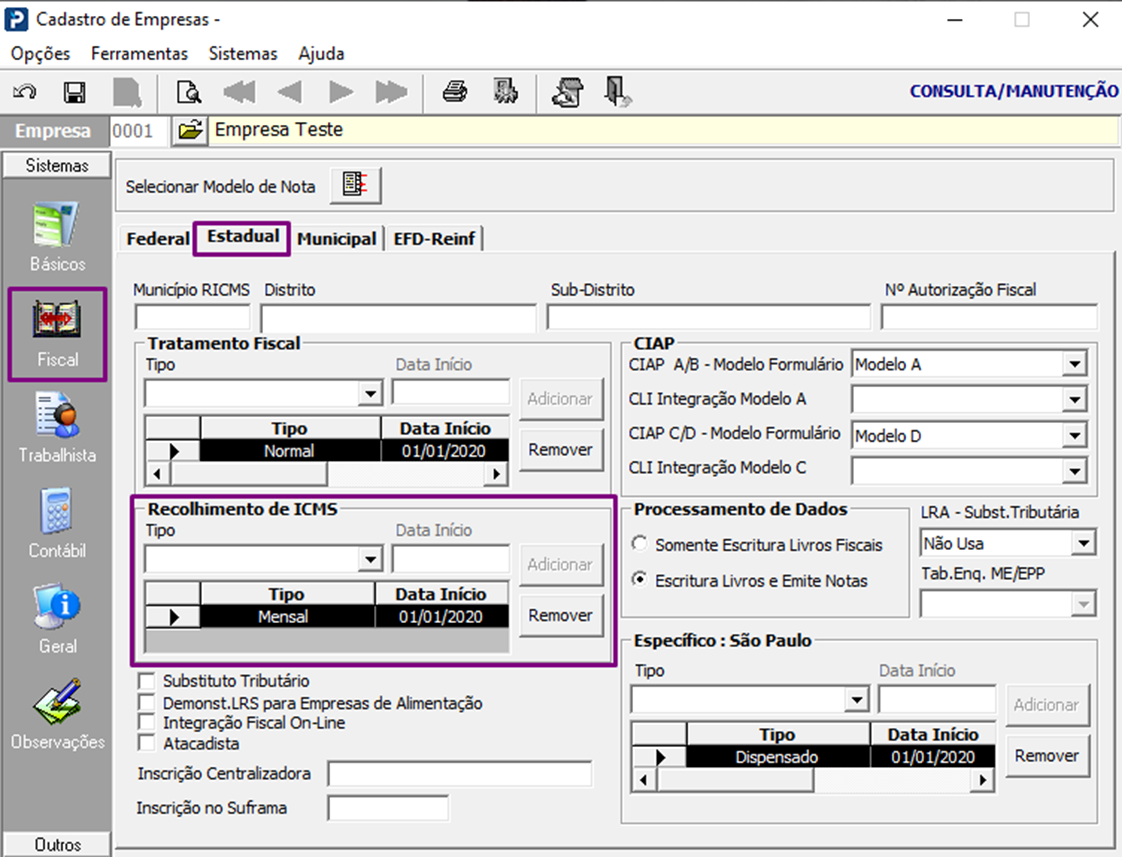Switch to the Federal tab

click(157, 239)
